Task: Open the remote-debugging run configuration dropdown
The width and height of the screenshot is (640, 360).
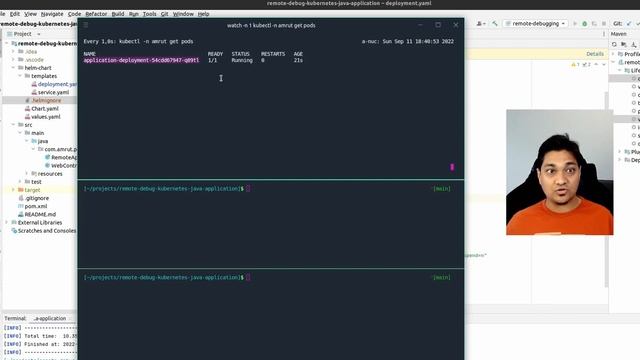Action: [x=536, y=24]
